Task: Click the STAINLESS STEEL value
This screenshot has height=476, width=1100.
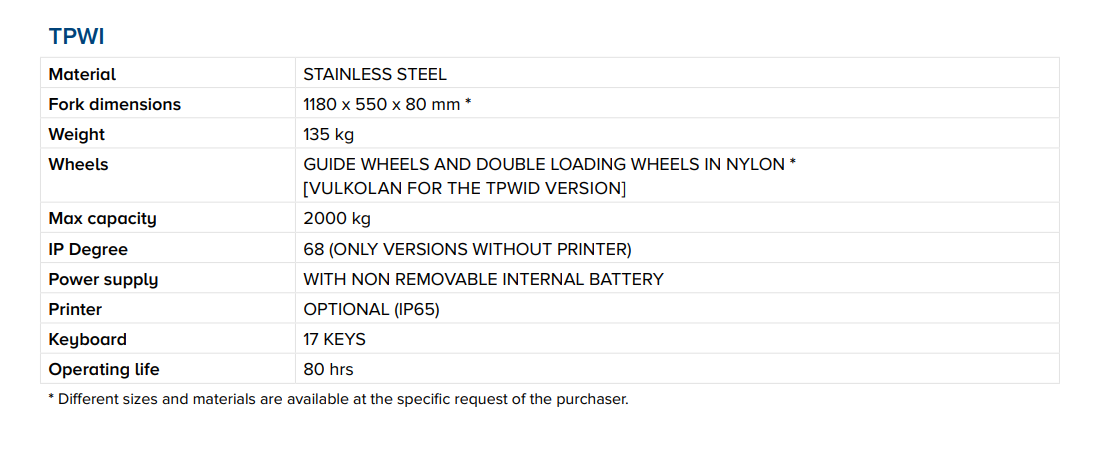Action: (375, 74)
